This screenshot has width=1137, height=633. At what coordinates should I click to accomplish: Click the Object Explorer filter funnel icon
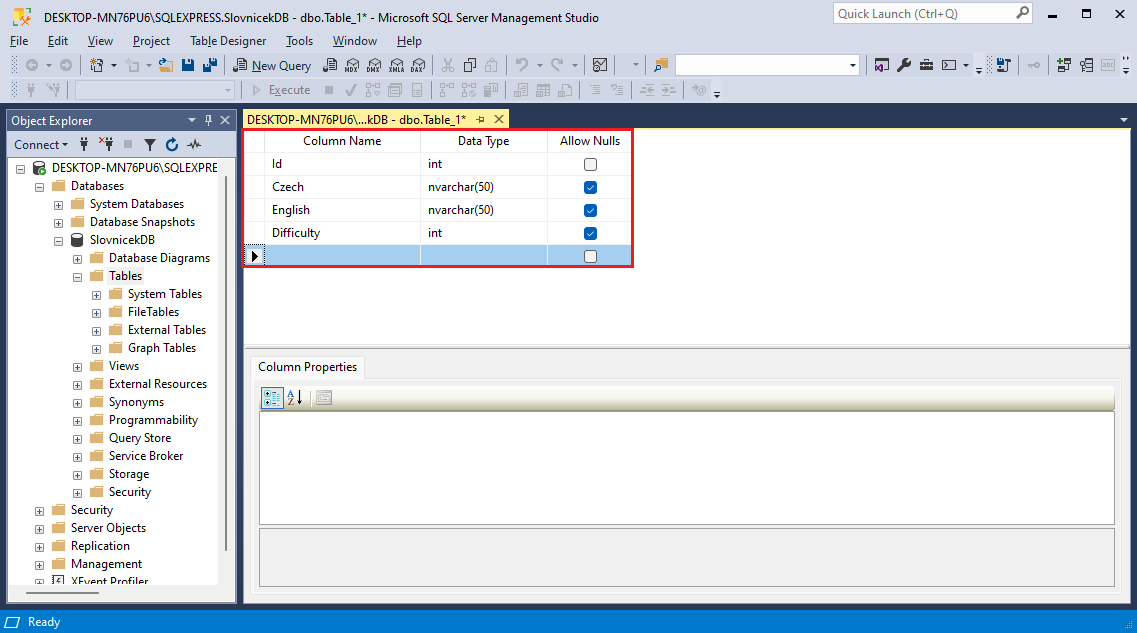pyautogui.click(x=150, y=145)
